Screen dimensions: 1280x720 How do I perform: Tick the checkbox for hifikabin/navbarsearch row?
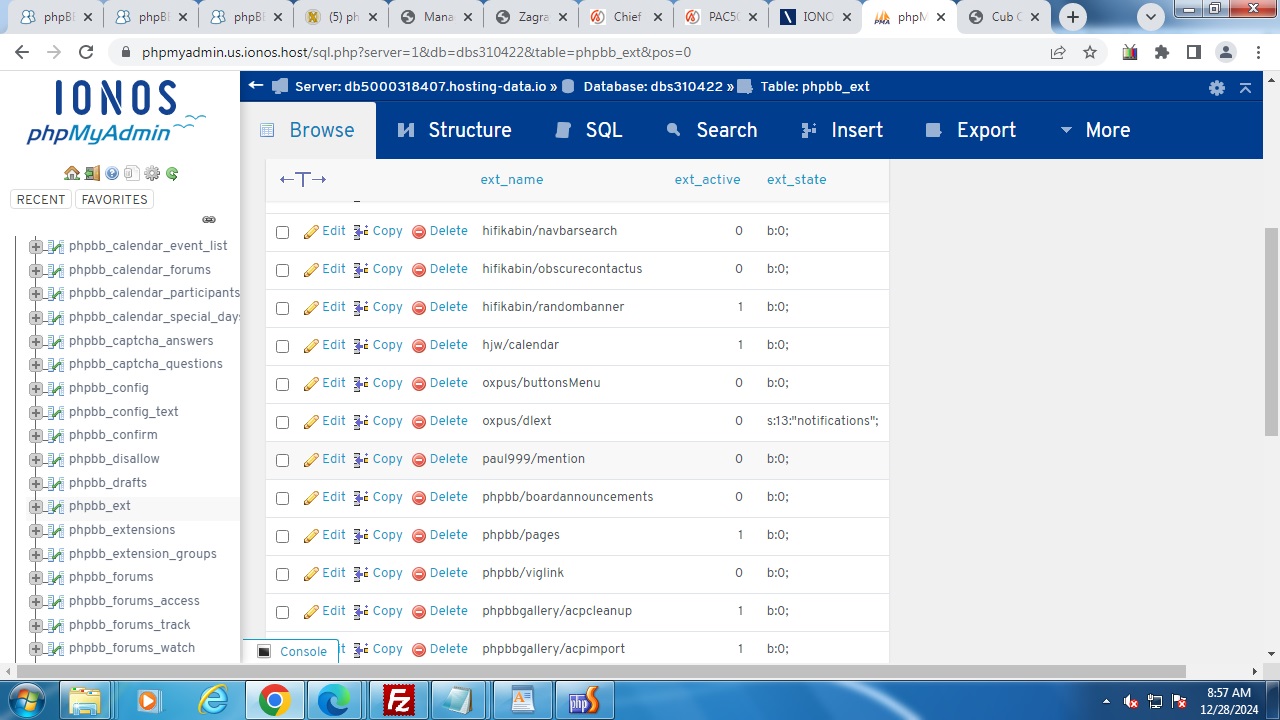(282, 232)
